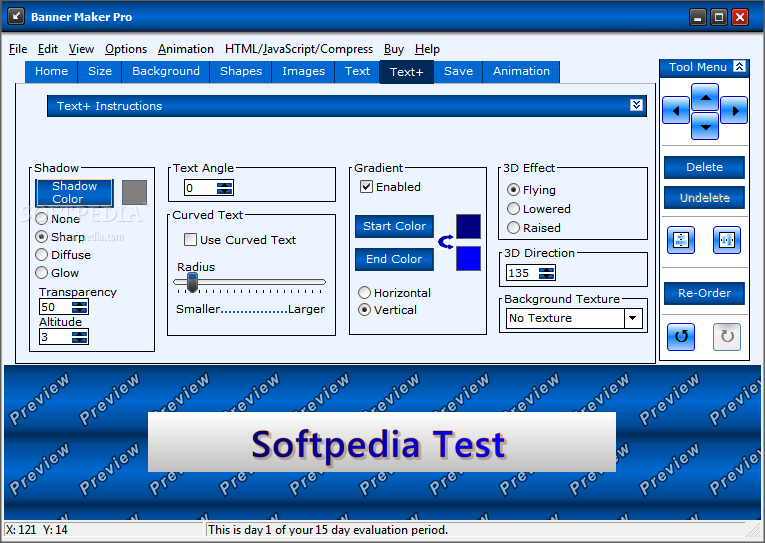Adjust Transparency spinner arrows
Viewport: 765px width, 543px height.
pyautogui.click(x=80, y=307)
